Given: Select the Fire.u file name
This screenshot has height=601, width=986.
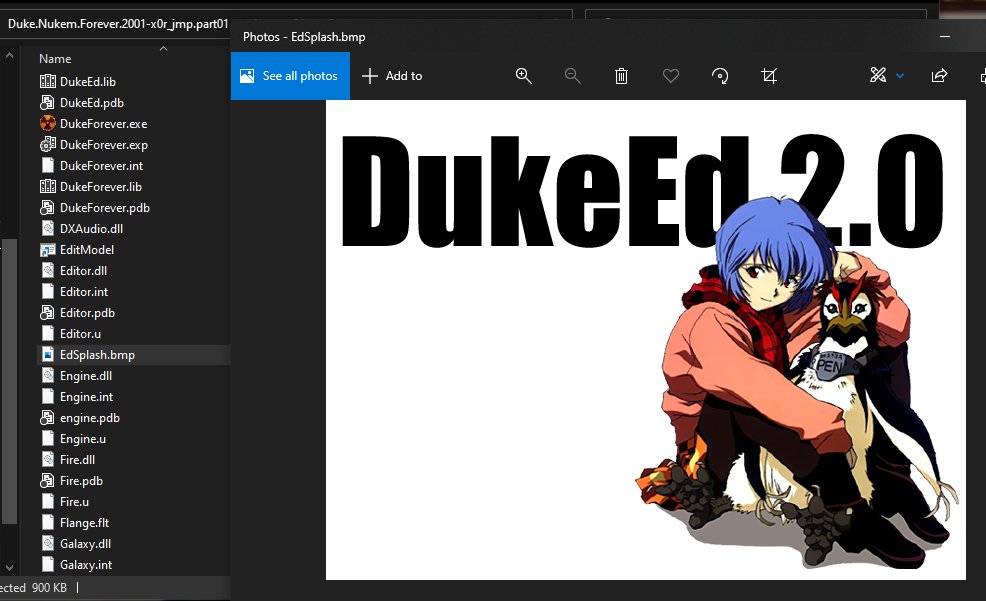Looking at the screenshot, I should [74, 502].
